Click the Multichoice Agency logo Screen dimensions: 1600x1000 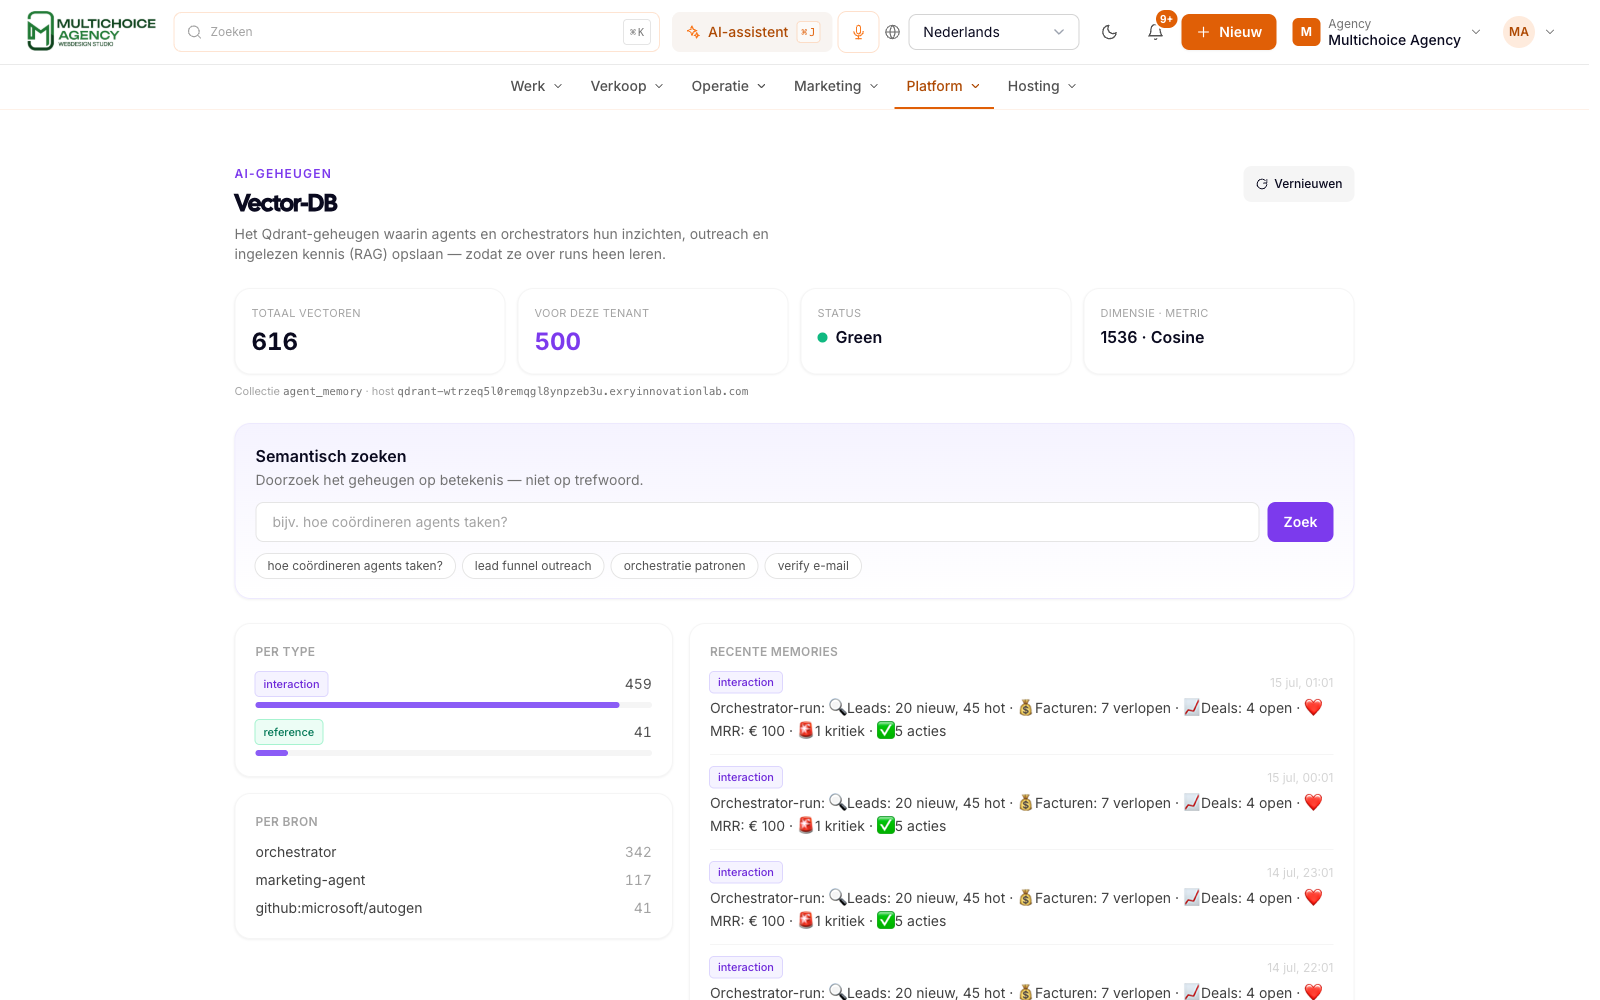coord(91,31)
